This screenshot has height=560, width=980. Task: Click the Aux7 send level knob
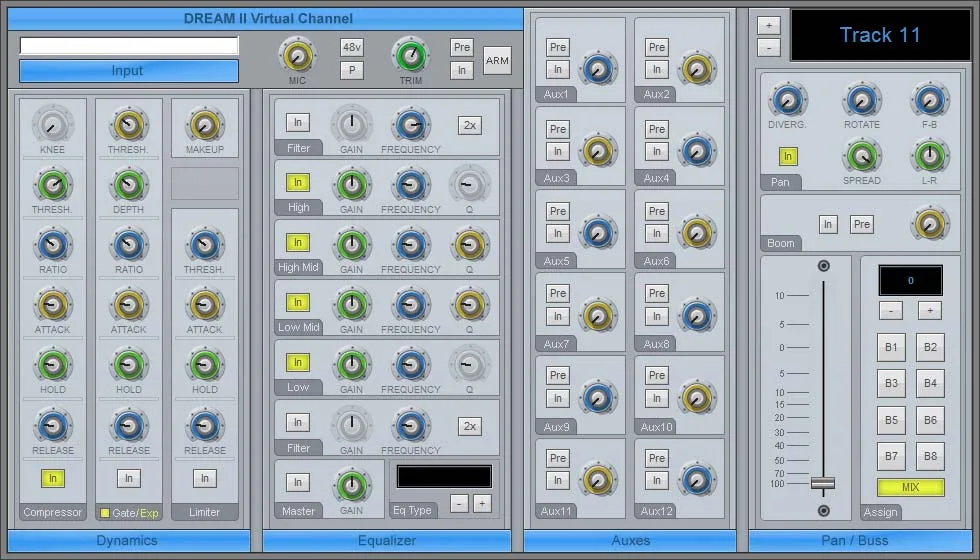(x=598, y=315)
